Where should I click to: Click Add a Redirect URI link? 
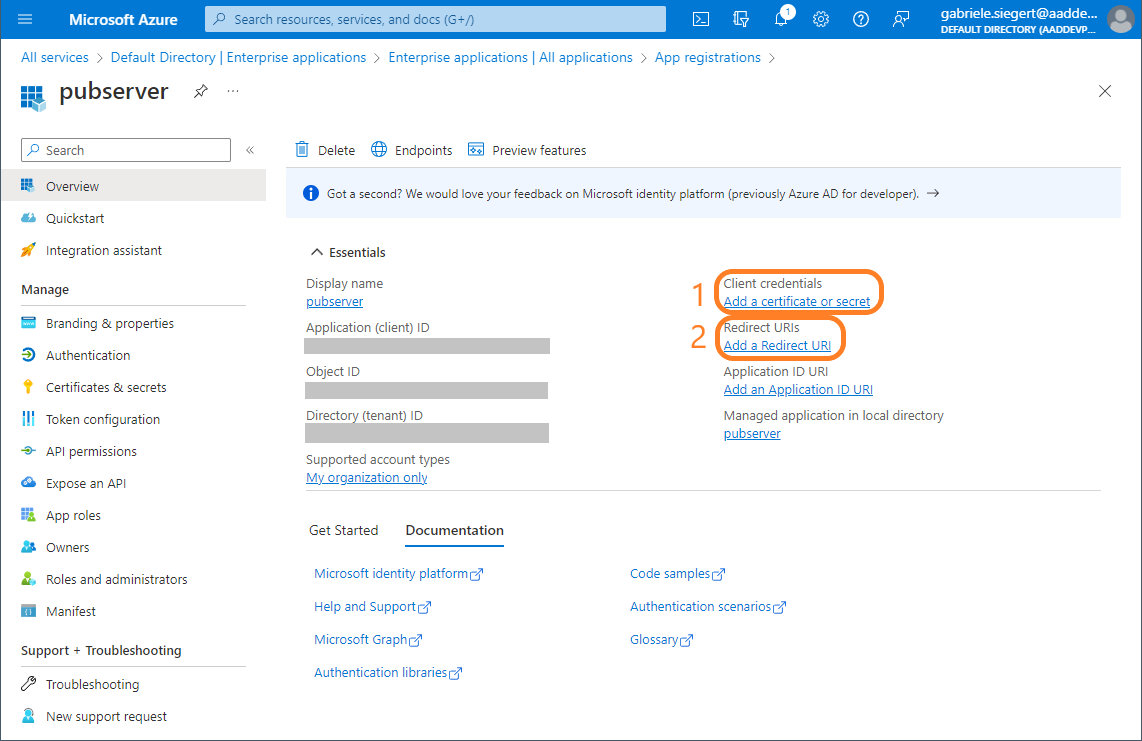(x=776, y=346)
